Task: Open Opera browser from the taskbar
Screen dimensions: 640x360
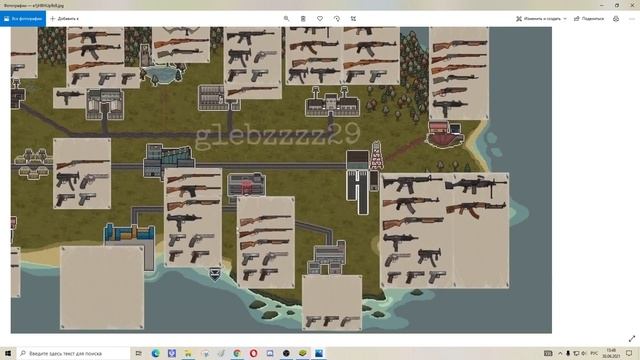Action: coord(253,353)
